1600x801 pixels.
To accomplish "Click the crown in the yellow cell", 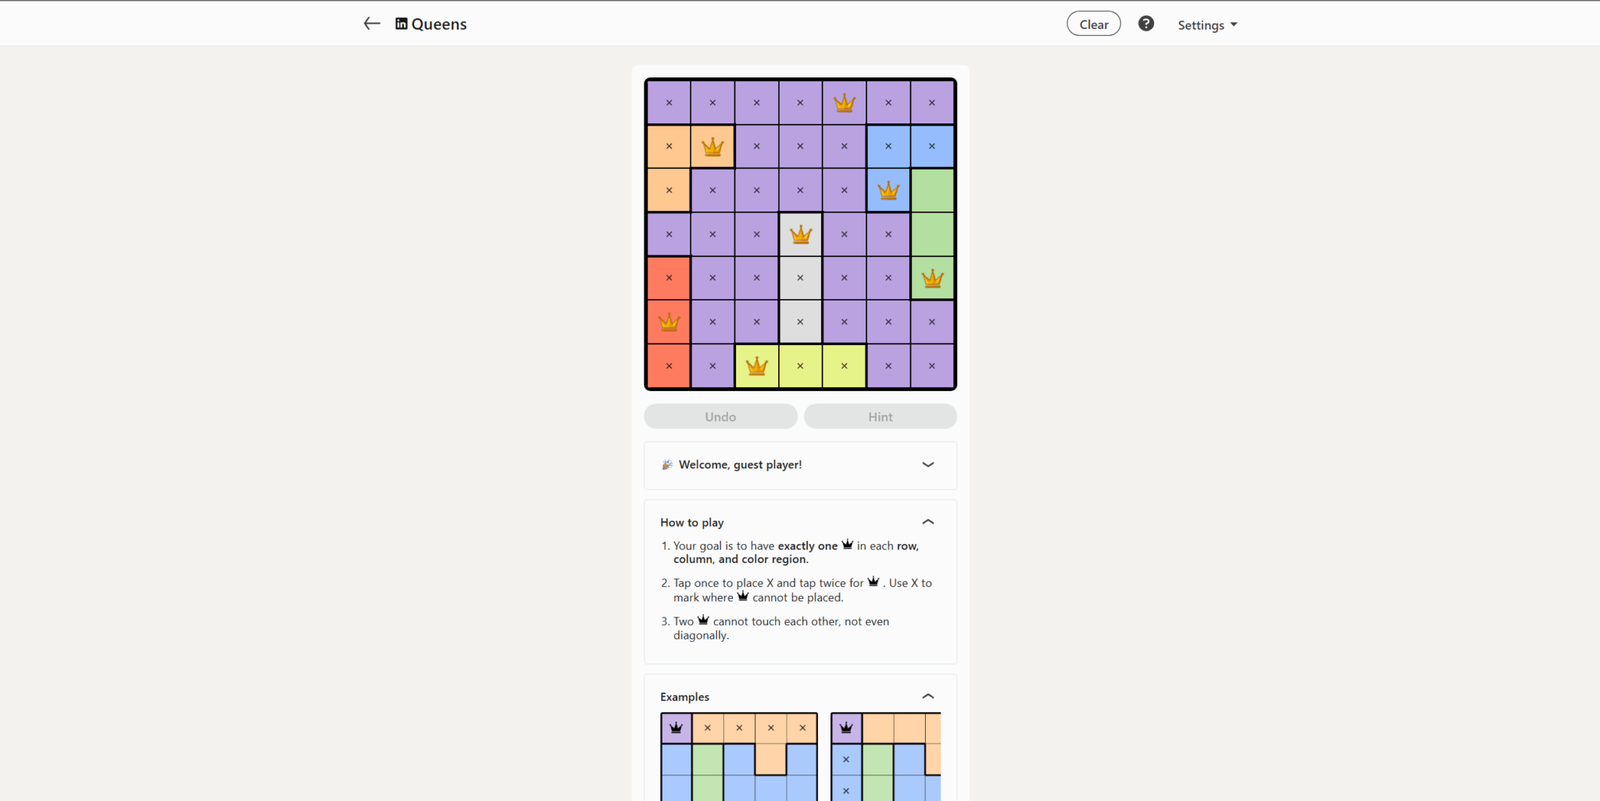I will tap(757, 366).
